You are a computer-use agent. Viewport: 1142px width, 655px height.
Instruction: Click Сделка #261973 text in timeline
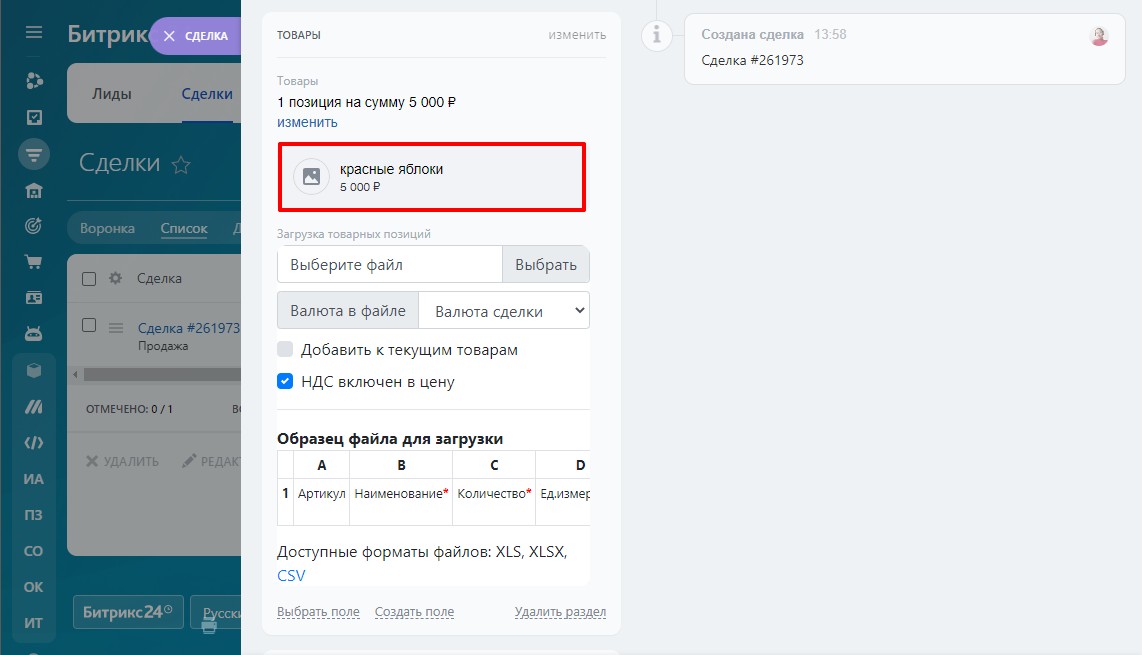coord(752,60)
